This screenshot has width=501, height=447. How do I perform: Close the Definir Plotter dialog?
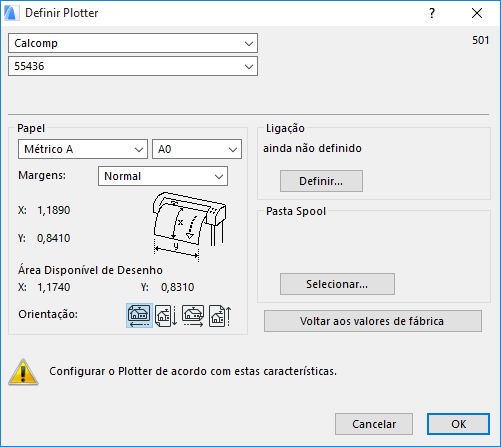477,13
